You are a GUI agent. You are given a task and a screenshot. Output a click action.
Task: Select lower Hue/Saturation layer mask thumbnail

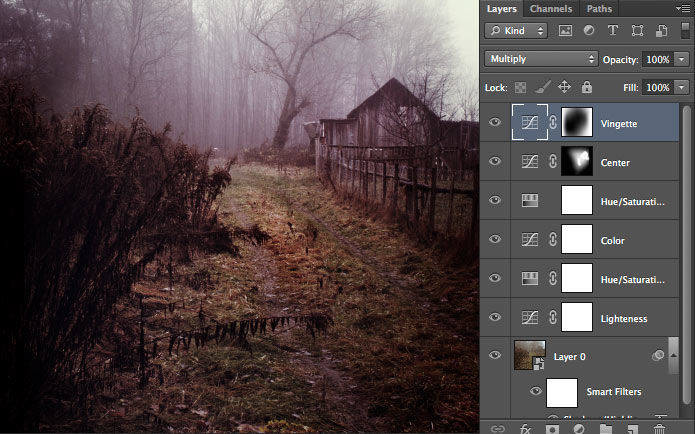pos(577,278)
